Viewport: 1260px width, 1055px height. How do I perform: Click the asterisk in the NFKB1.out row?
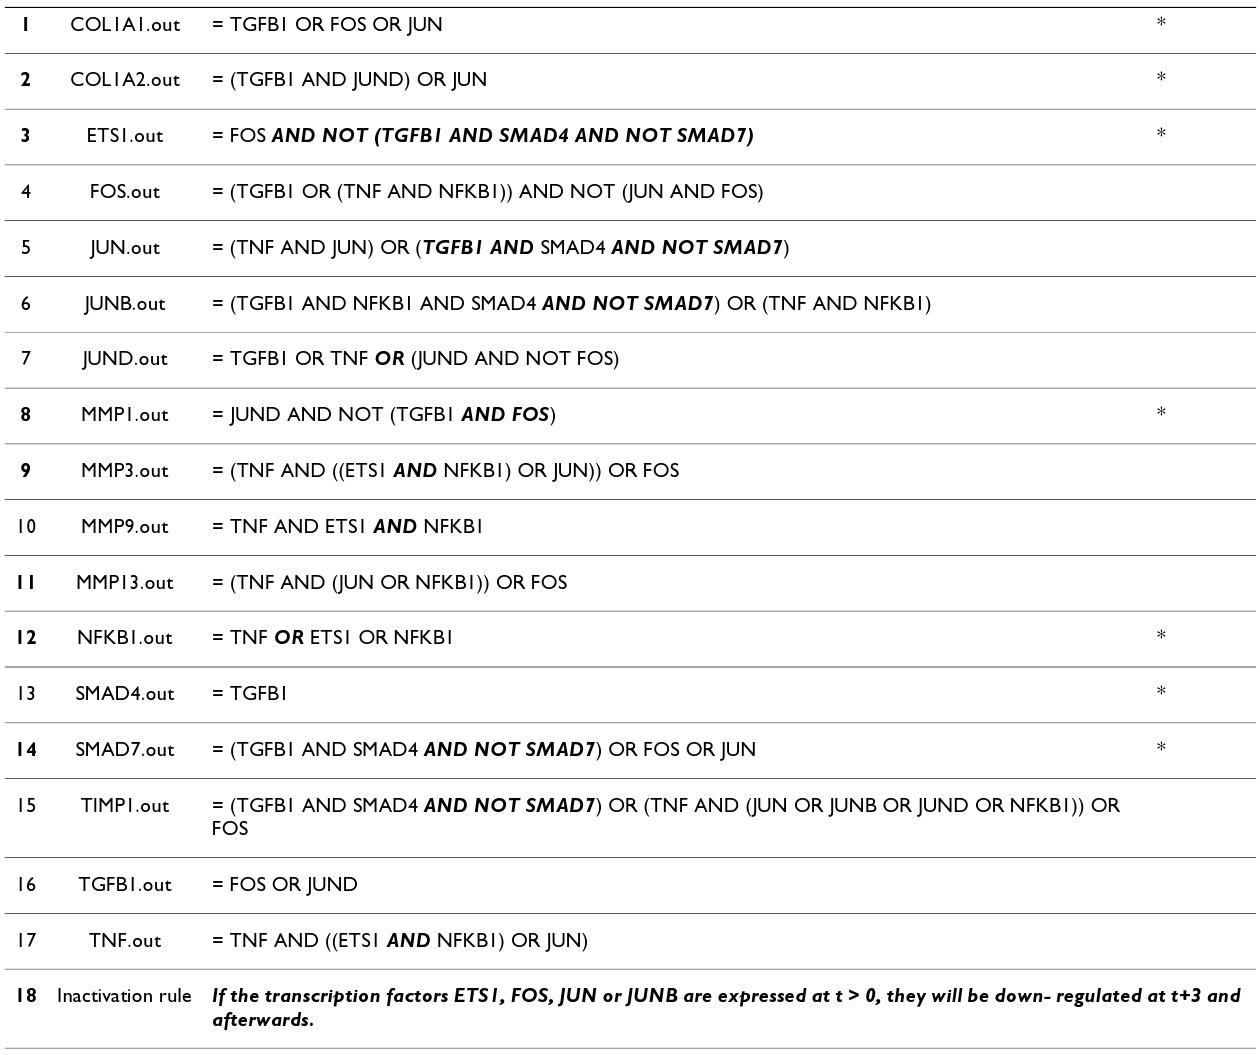pyautogui.click(x=1161, y=636)
